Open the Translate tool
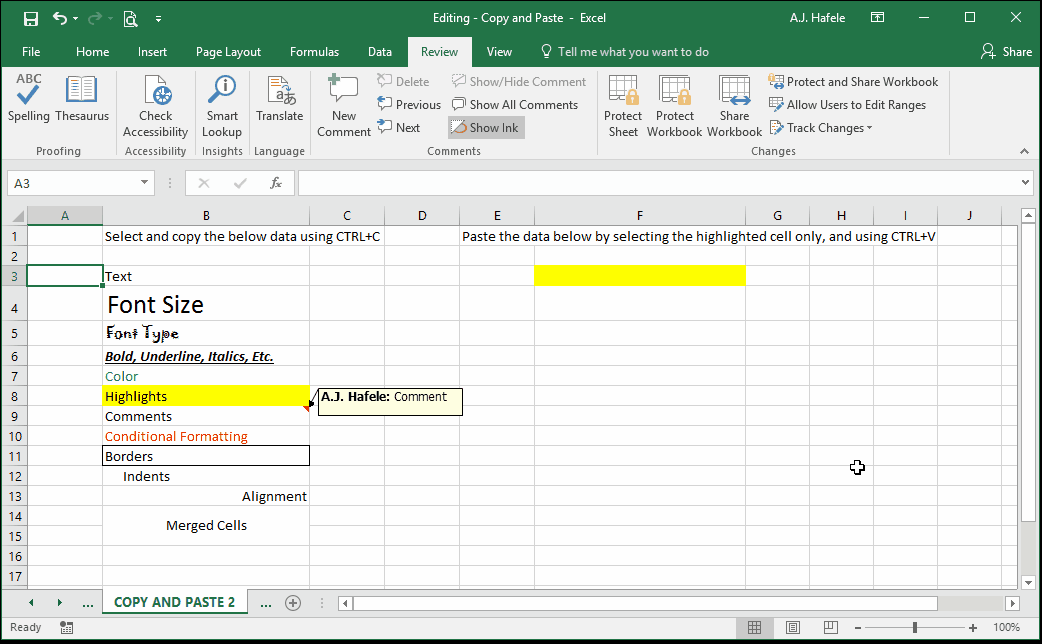This screenshot has height=644, width=1042. tap(280, 98)
